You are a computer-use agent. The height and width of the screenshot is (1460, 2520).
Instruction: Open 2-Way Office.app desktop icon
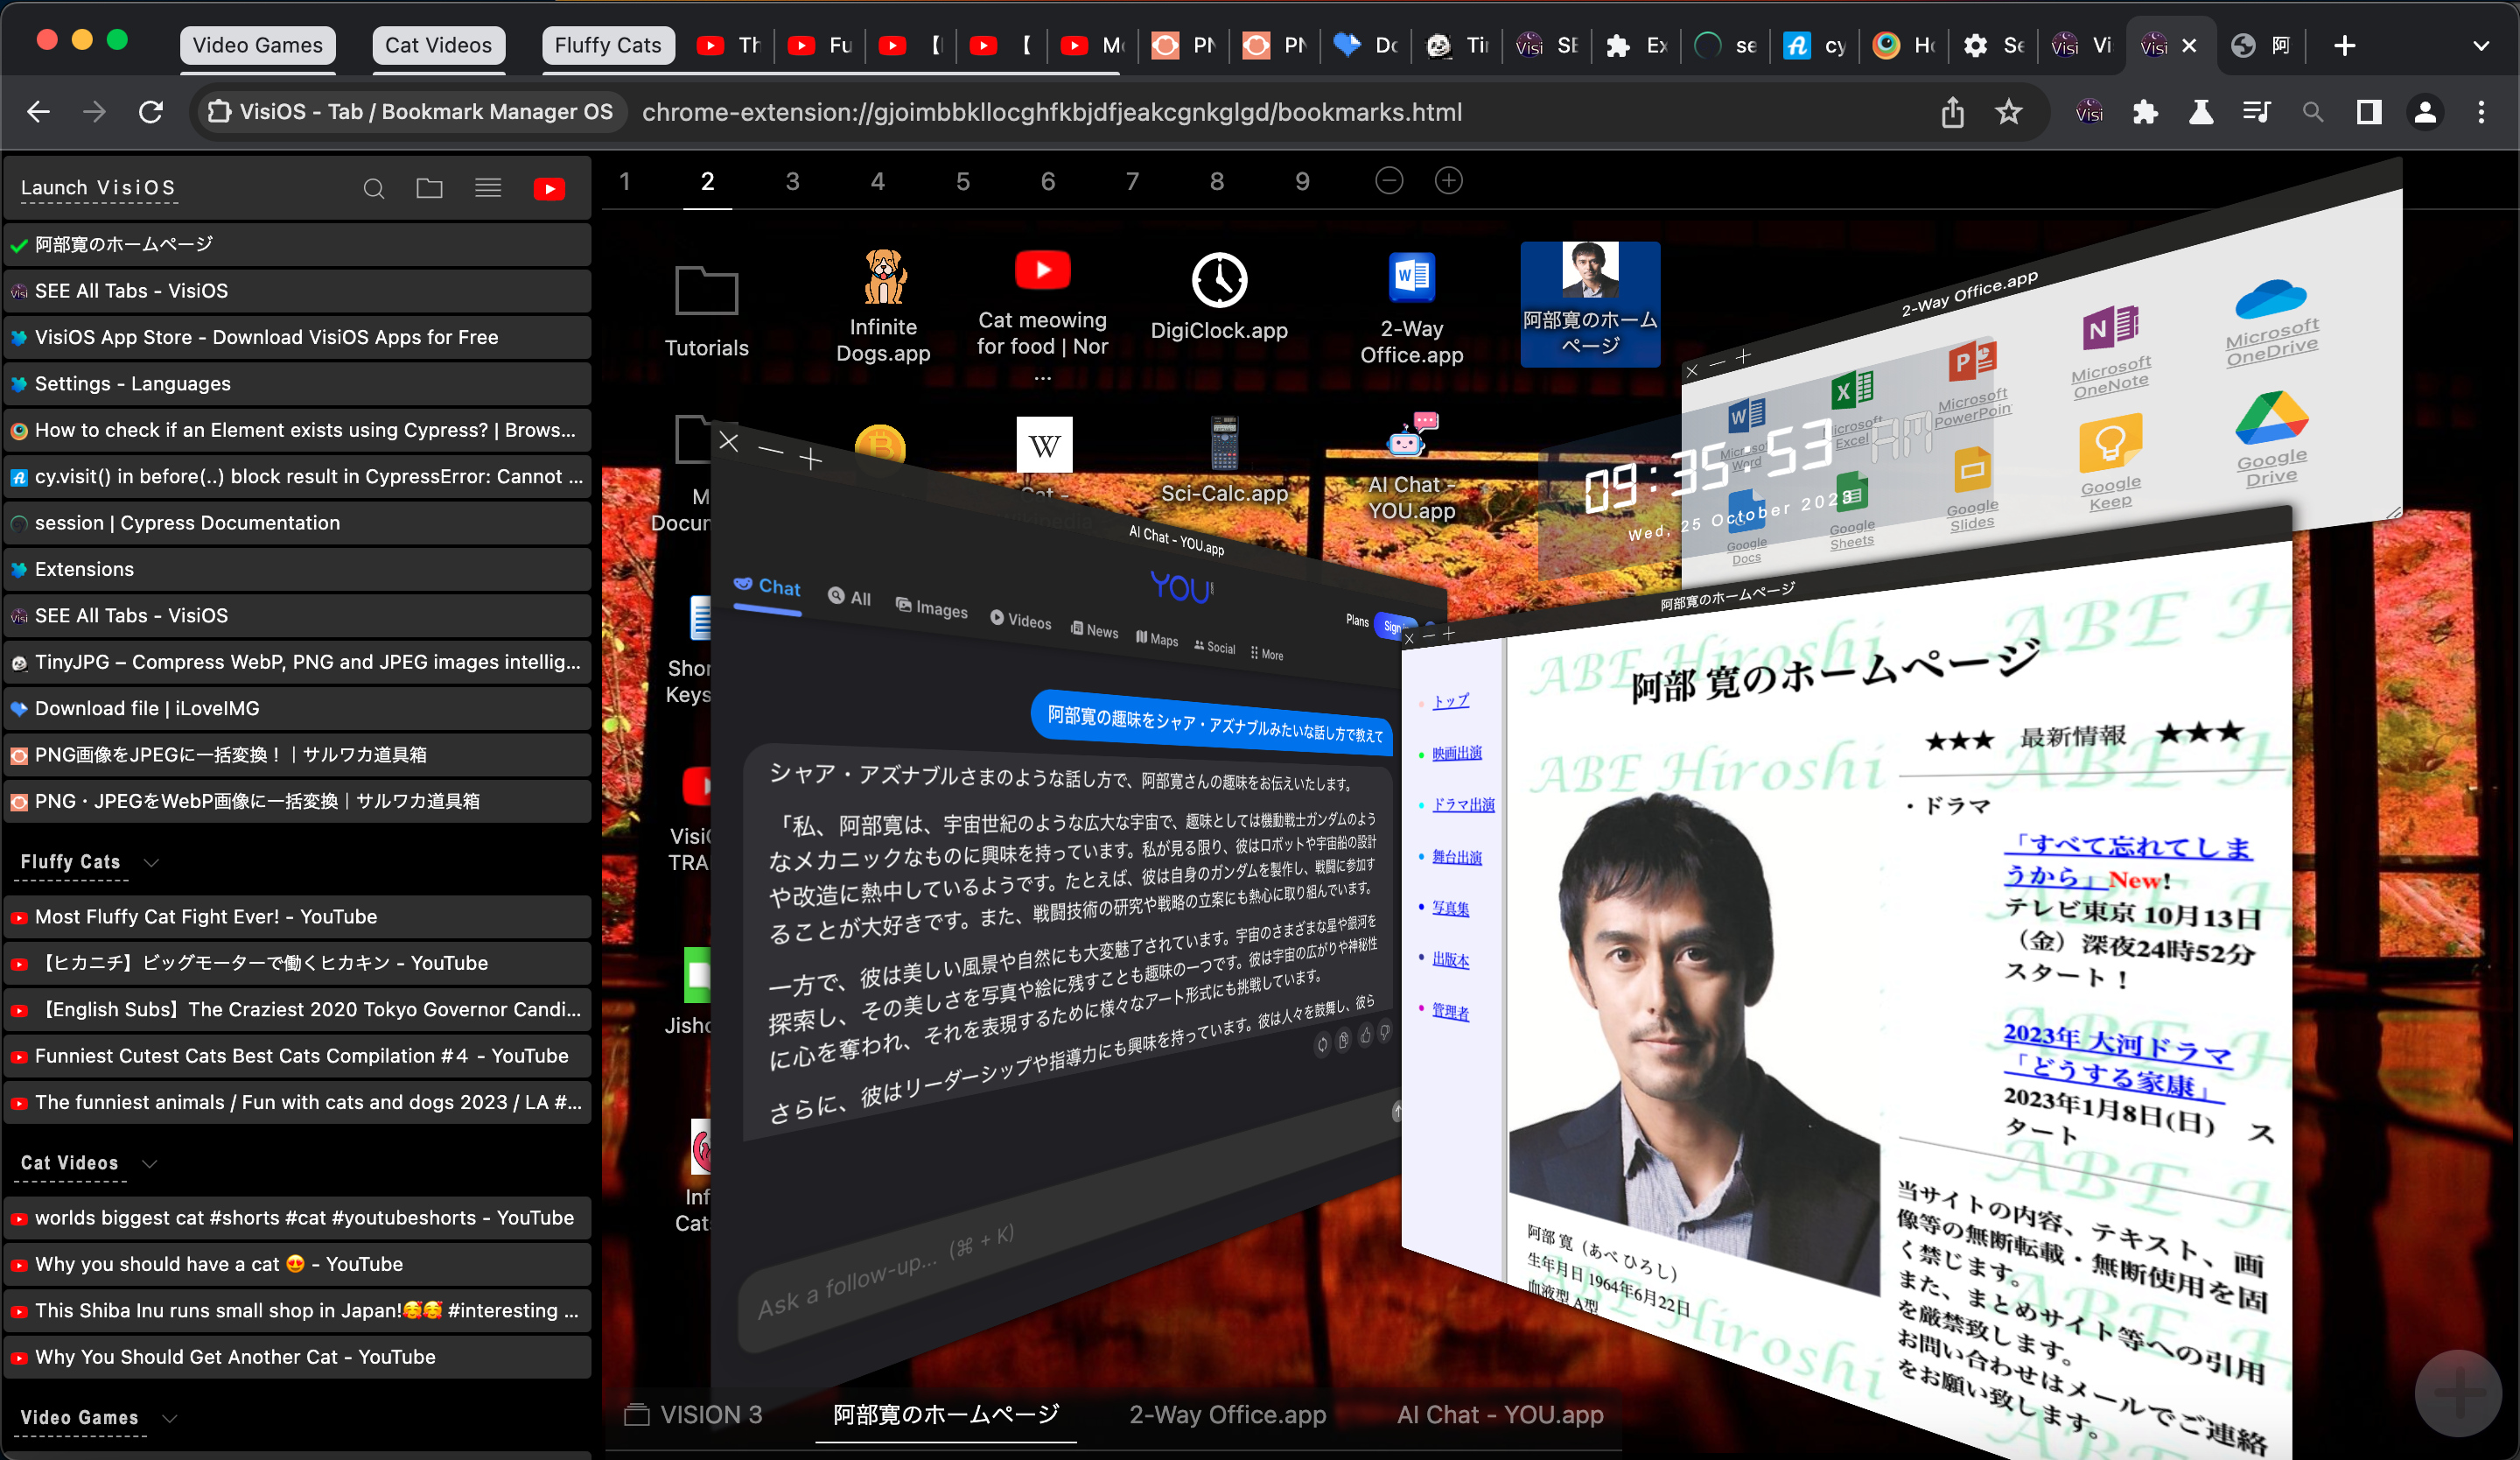point(1412,309)
